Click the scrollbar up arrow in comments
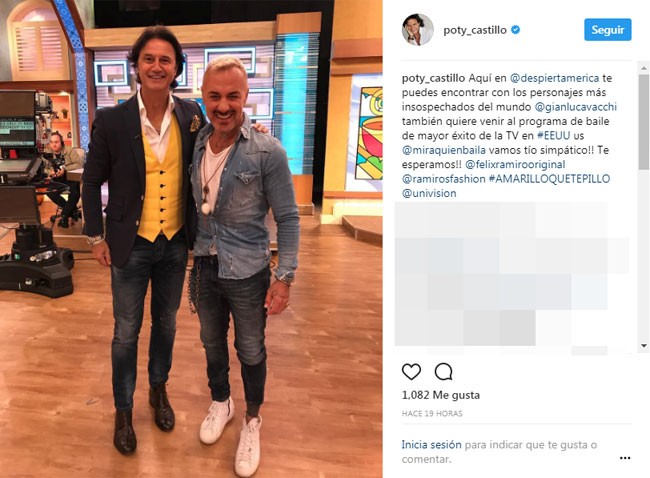This screenshot has height=478, width=650. (644, 68)
